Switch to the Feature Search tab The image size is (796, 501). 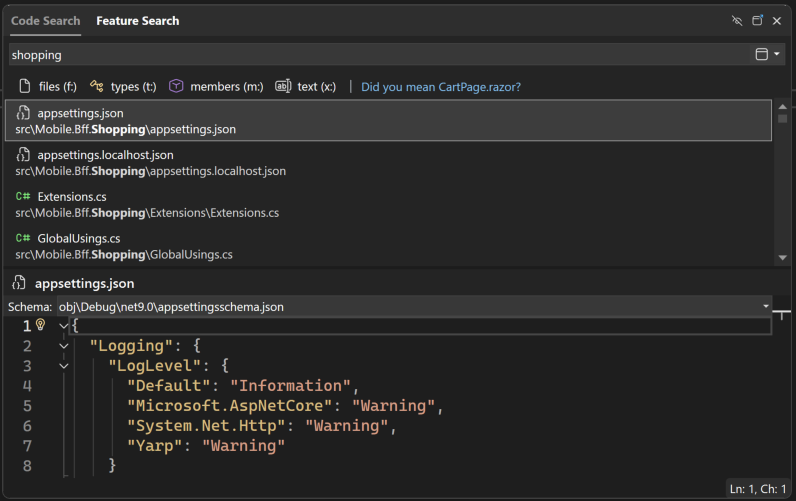click(138, 21)
